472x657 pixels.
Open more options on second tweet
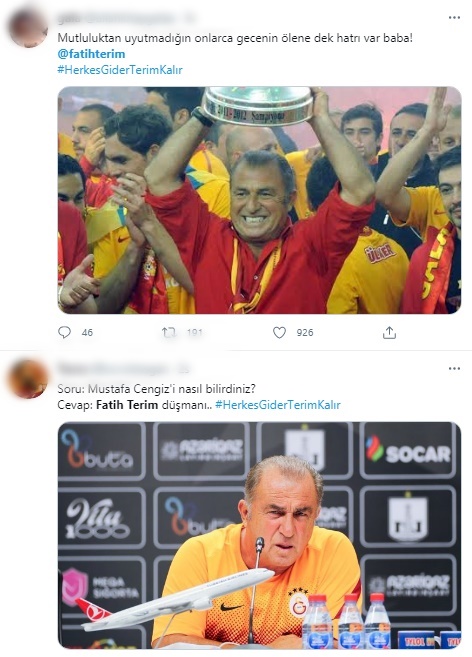[x=454, y=368]
